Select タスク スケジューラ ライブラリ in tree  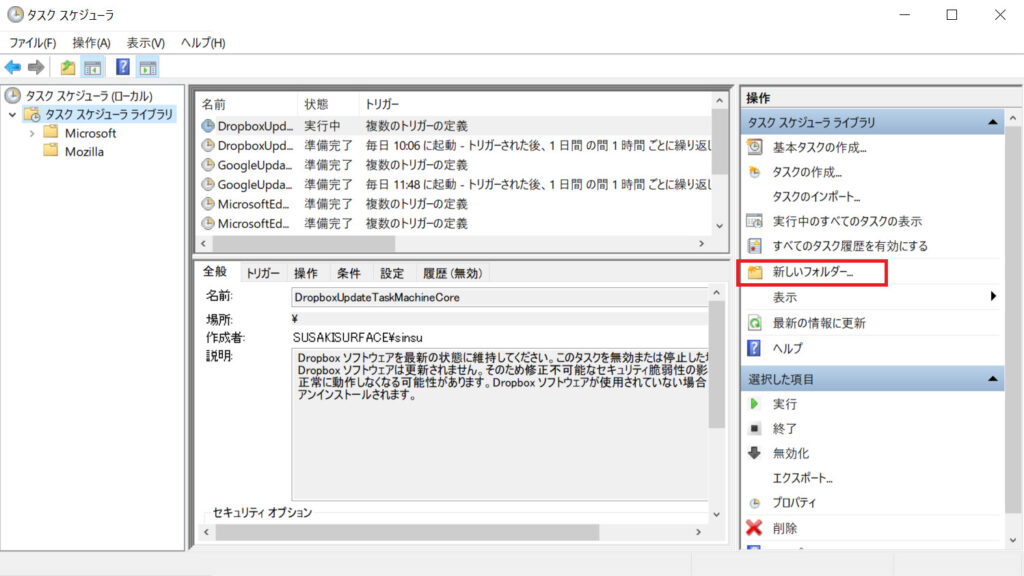109,114
